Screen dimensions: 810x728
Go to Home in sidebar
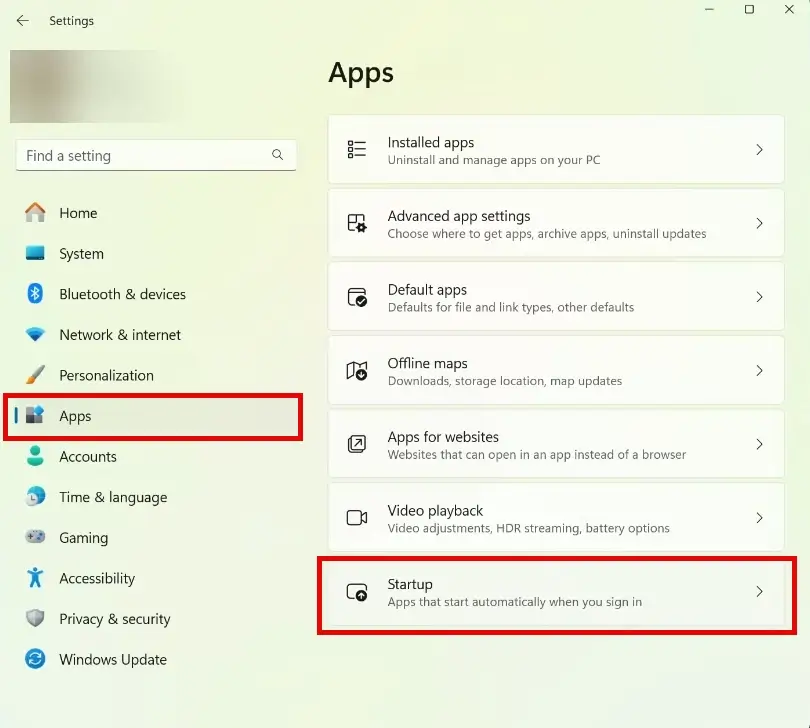(x=78, y=213)
